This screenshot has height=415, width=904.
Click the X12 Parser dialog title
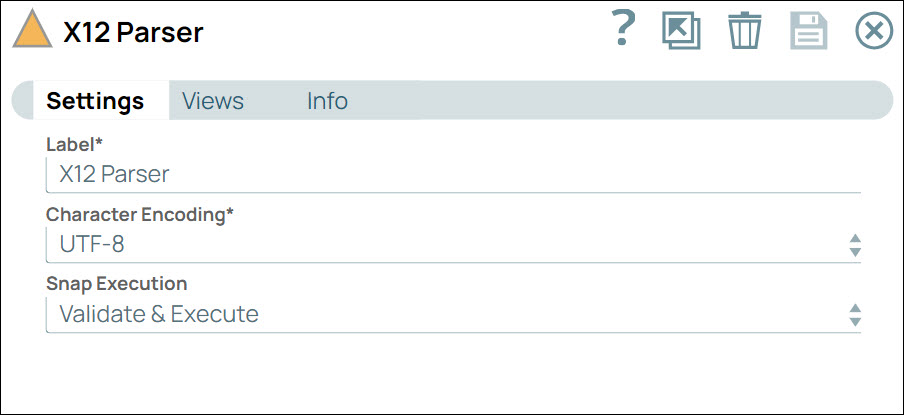click(133, 33)
